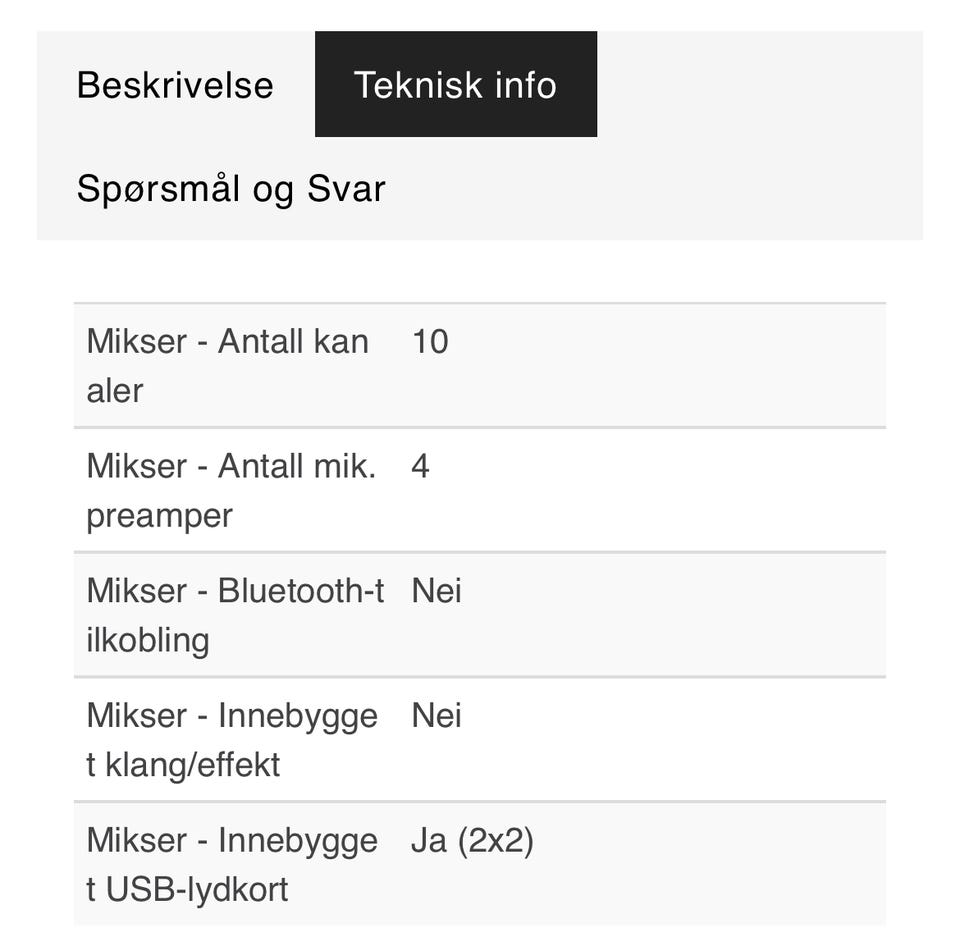Click the value 4 for mic preamps
The image size is (960, 937).
tap(420, 466)
